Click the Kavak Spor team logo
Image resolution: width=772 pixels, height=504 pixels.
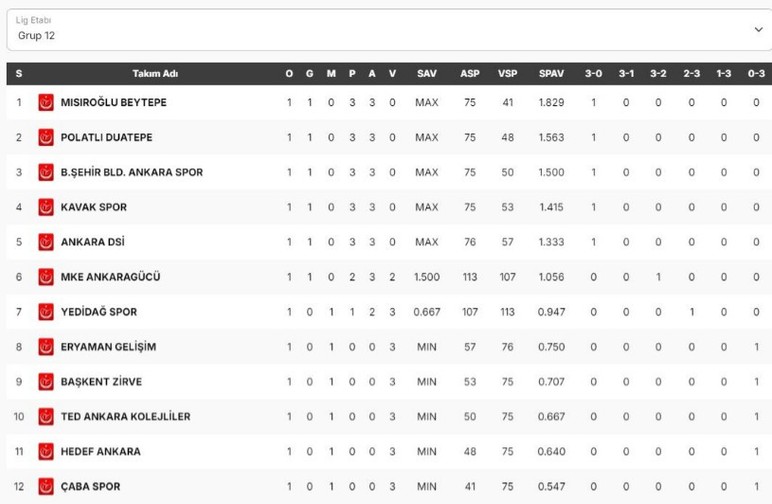coord(46,207)
